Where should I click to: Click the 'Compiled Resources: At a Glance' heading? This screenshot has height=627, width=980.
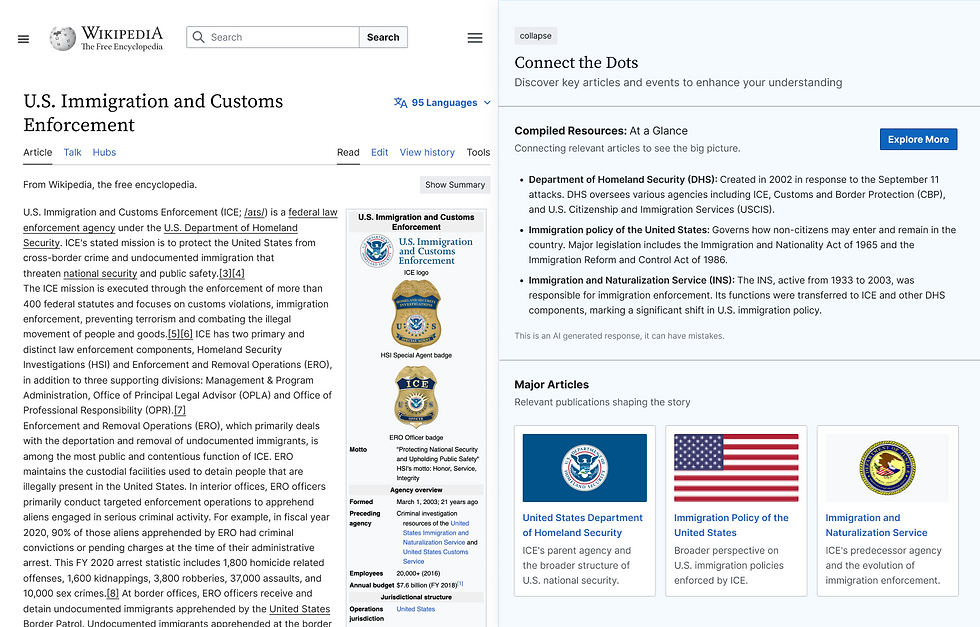click(601, 131)
